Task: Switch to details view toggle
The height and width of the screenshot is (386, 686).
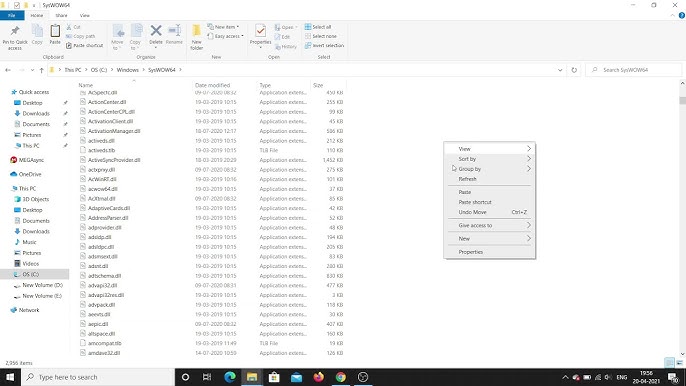Action: click(x=669, y=363)
